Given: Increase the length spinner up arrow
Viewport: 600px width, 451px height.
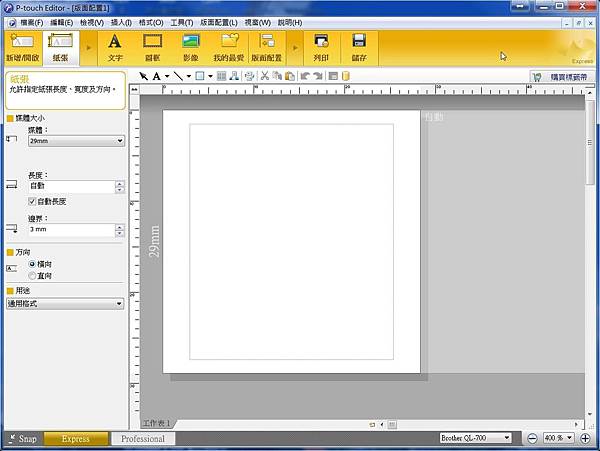Looking at the screenshot, I should [120, 184].
